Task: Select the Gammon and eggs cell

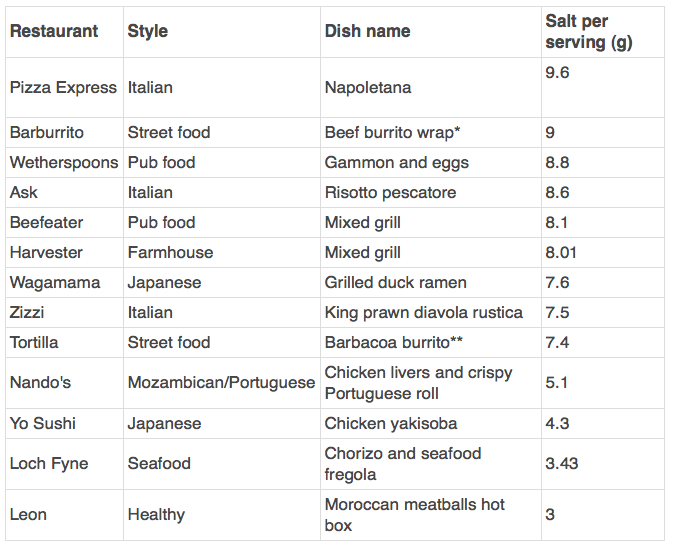Action: click(x=431, y=163)
